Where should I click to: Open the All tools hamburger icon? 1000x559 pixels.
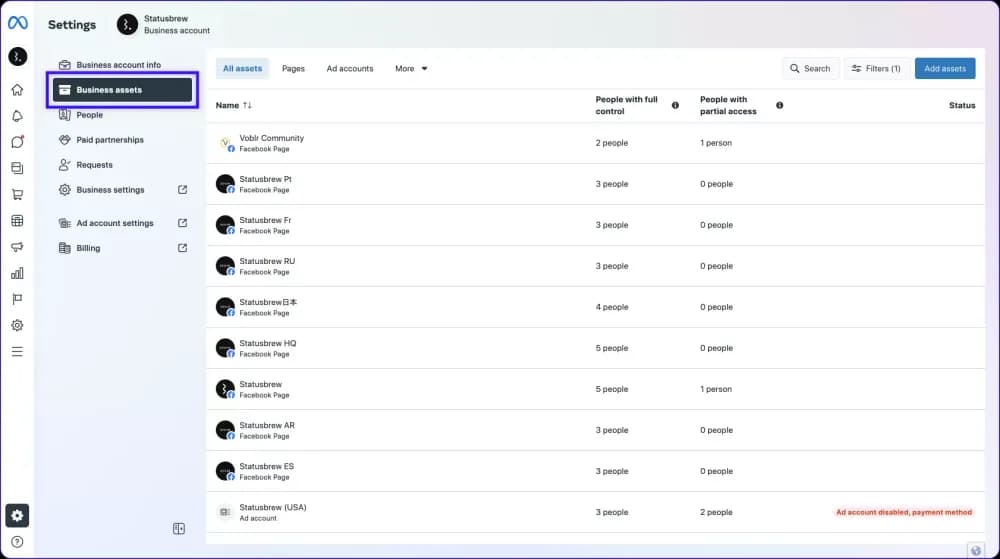coord(17,352)
